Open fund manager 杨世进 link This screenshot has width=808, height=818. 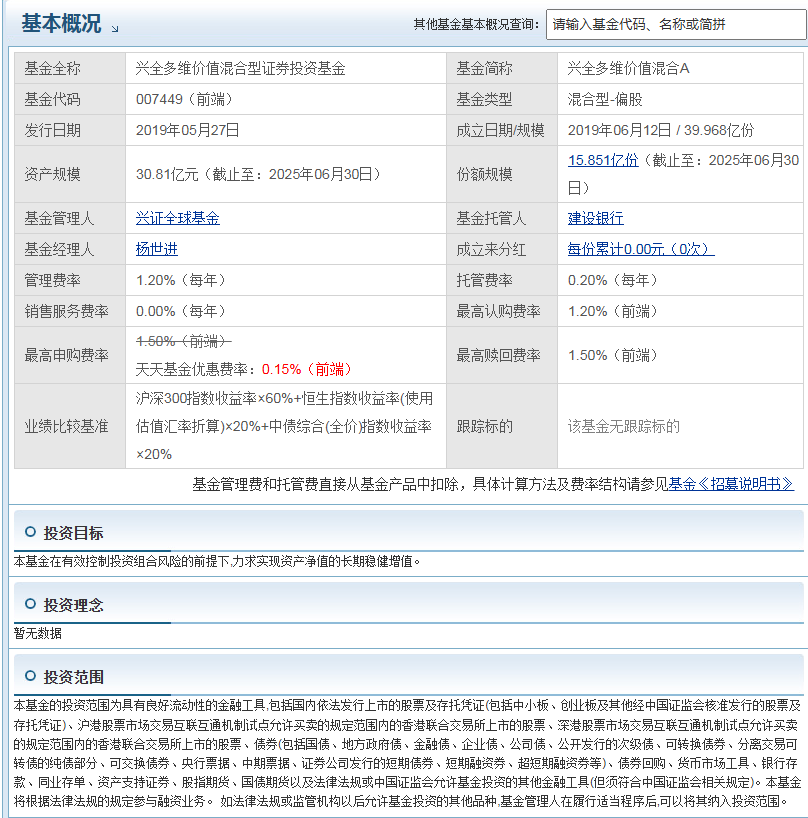(x=156, y=249)
